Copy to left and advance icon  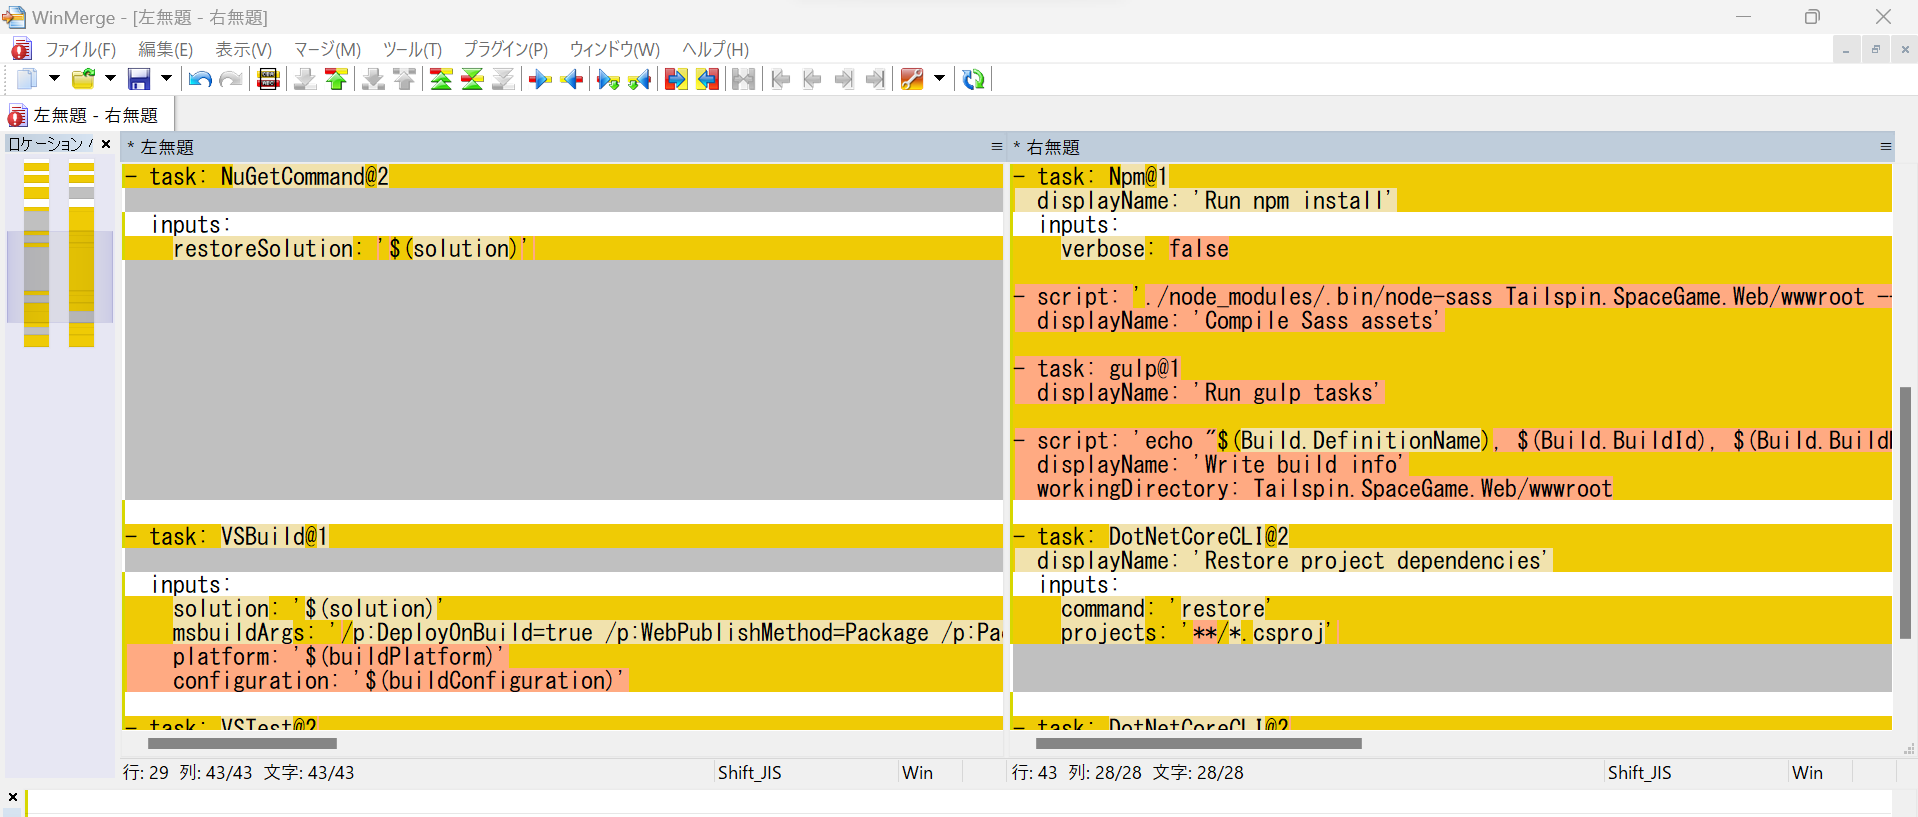click(x=640, y=79)
